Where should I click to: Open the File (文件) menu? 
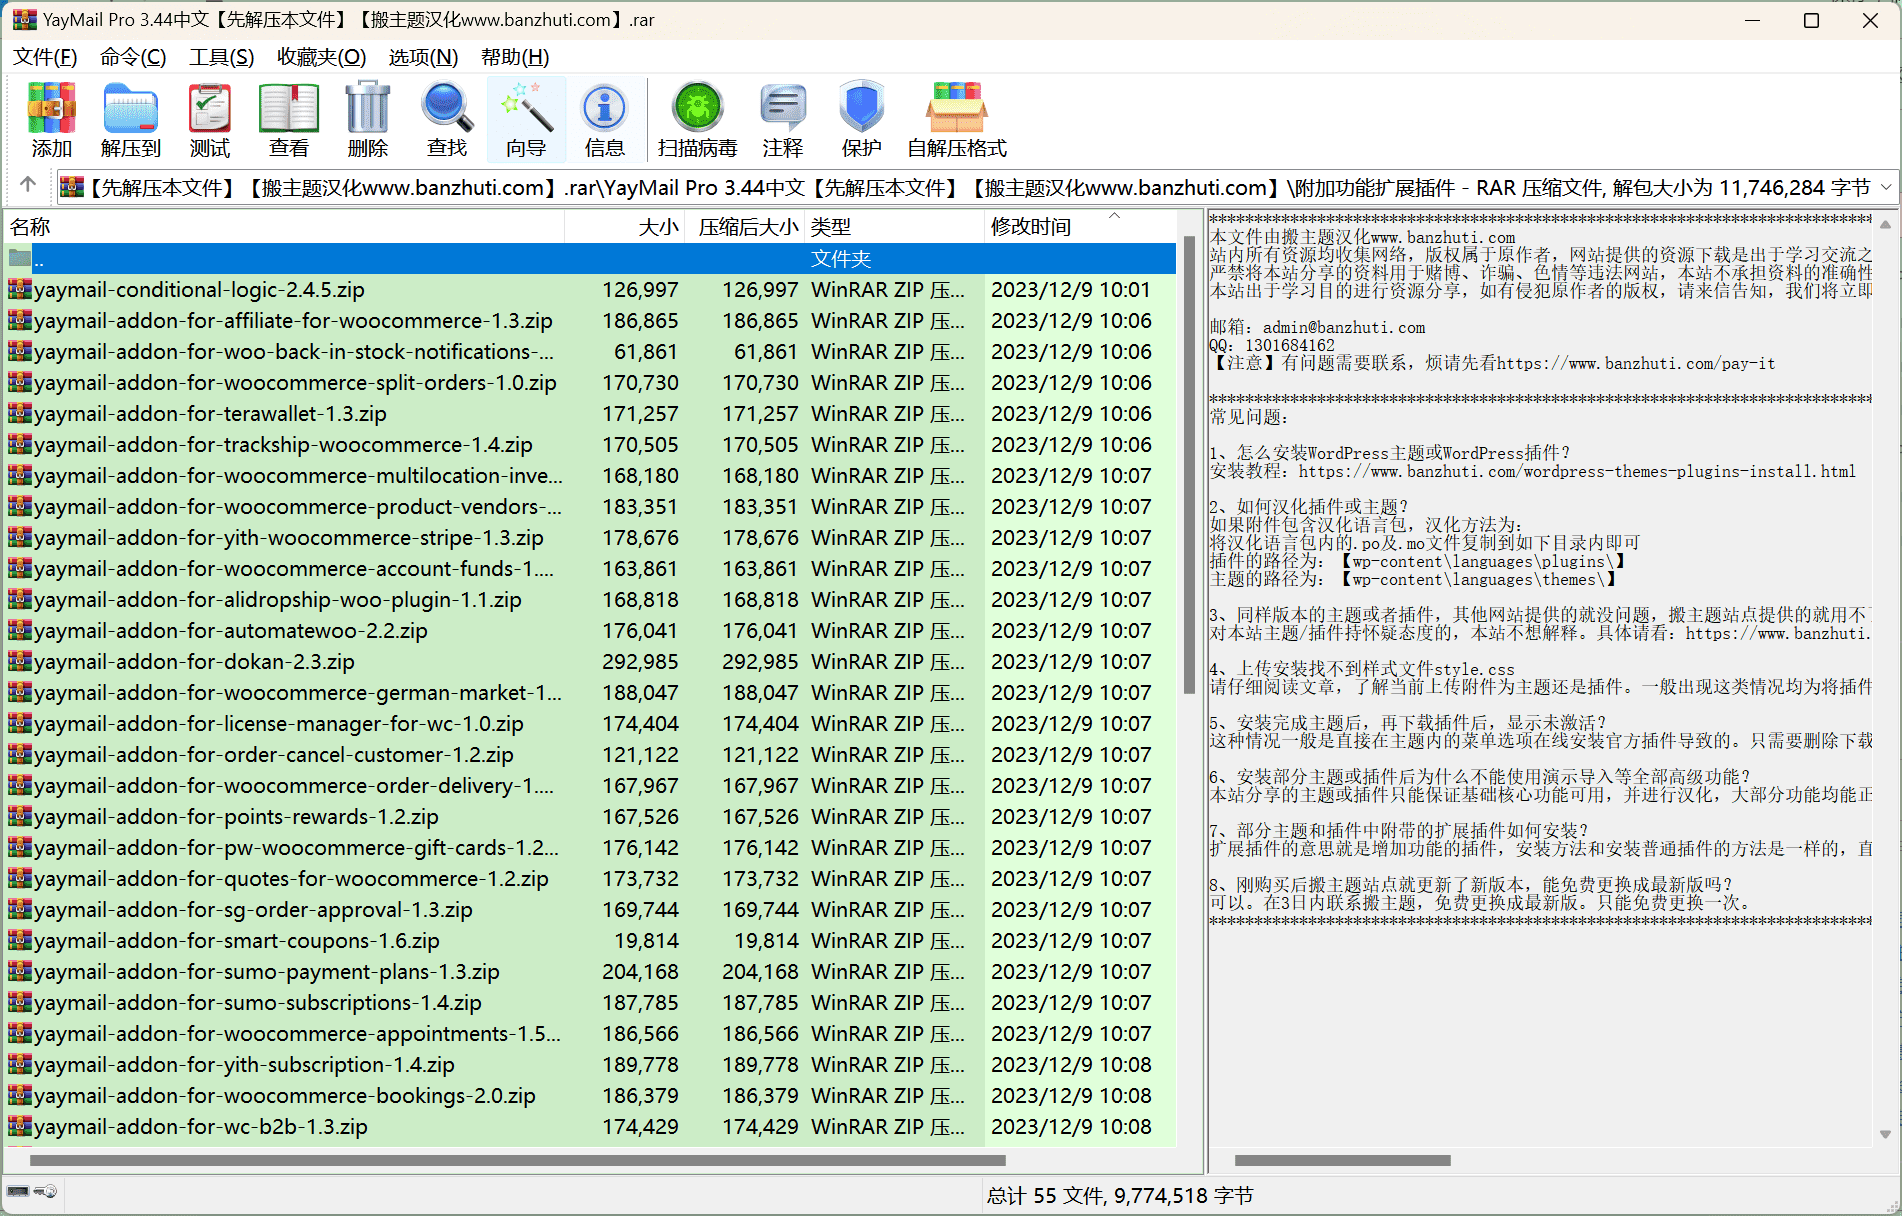(x=45, y=57)
